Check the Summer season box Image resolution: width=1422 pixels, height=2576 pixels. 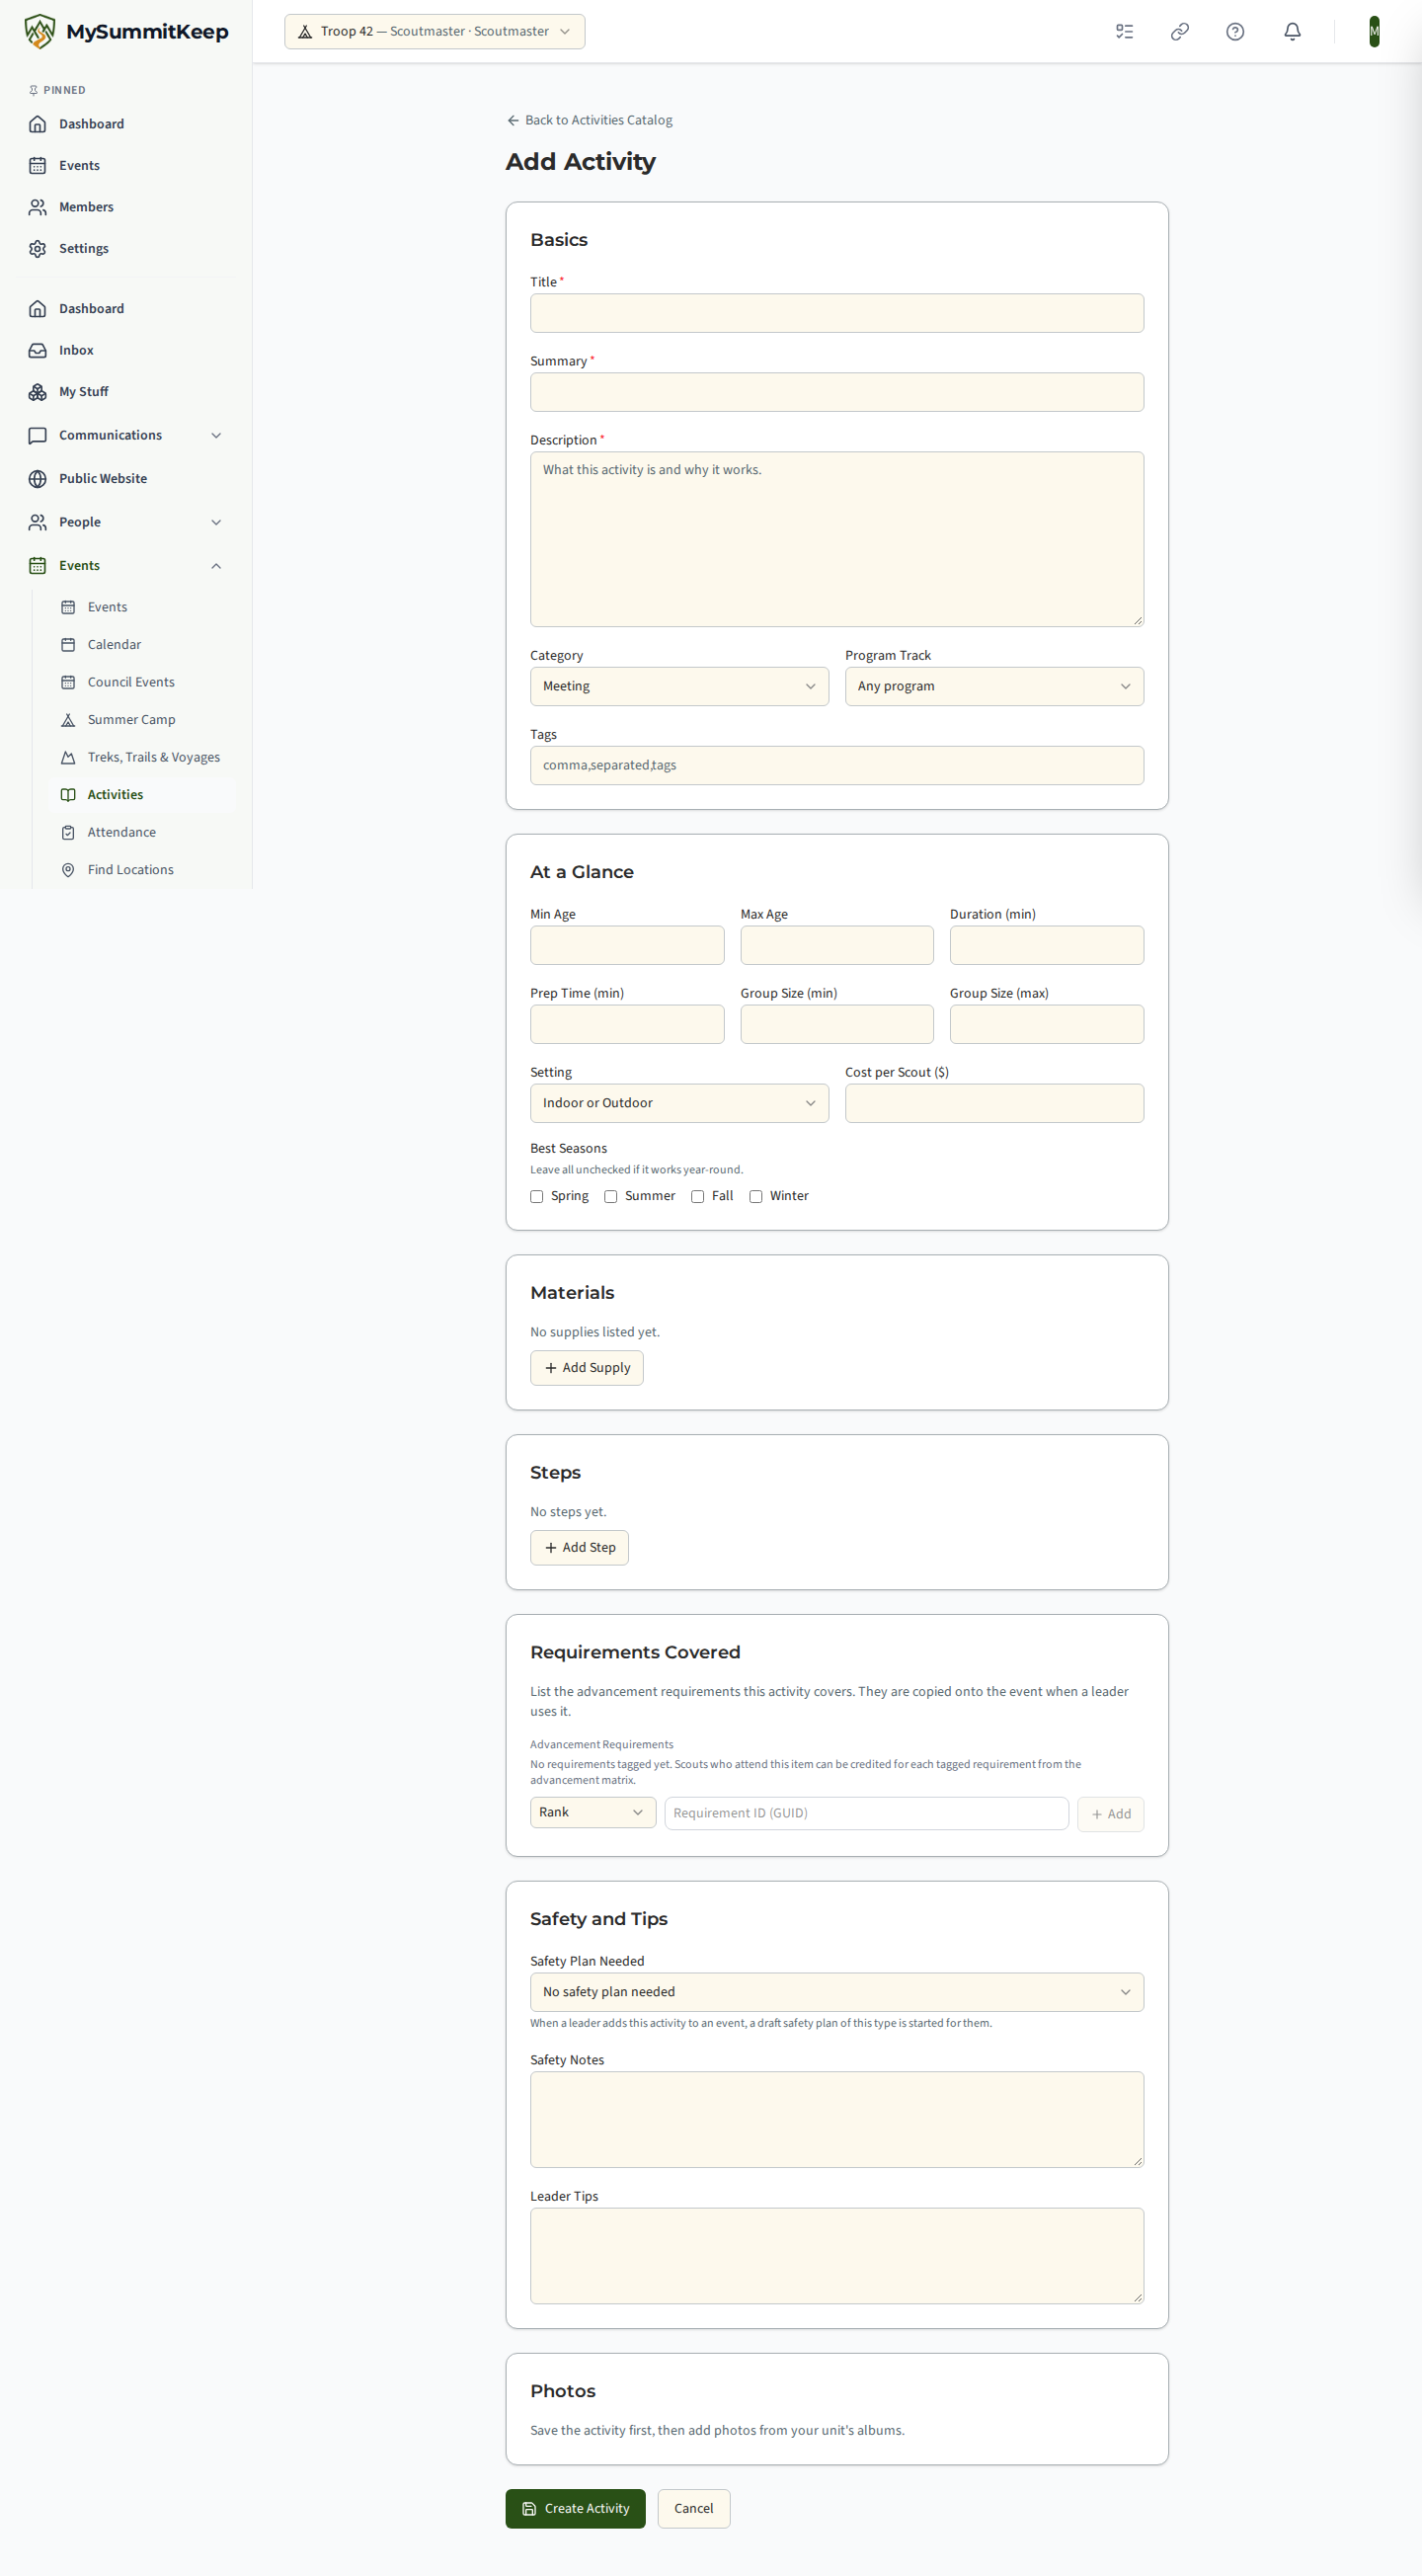611,1197
